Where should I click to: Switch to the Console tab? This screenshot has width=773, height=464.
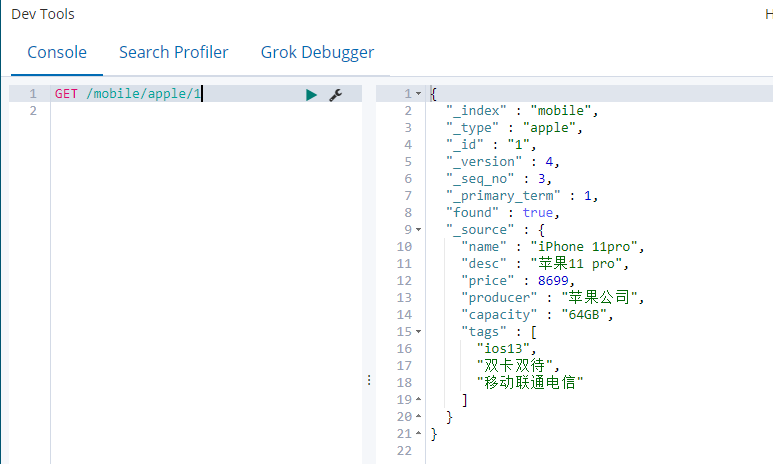(57, 52)
